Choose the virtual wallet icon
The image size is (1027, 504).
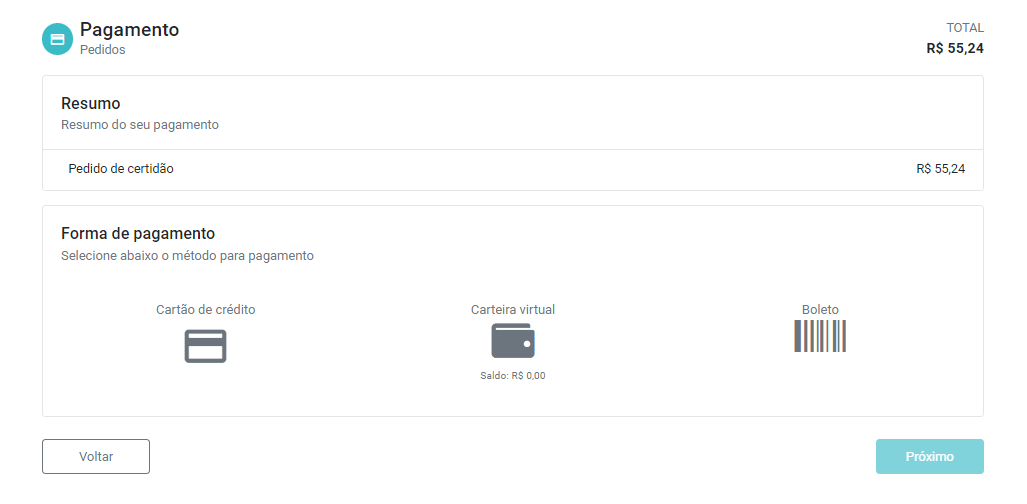[x=513, y=341]
